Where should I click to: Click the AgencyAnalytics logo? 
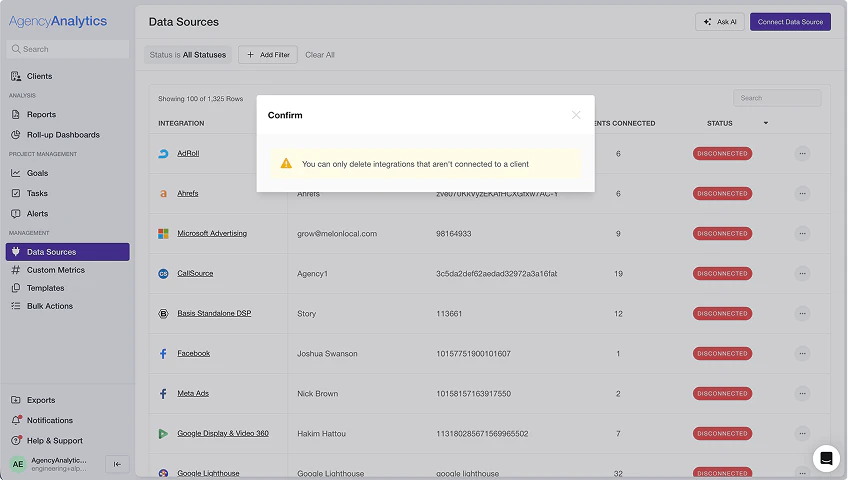pos(58,21)
